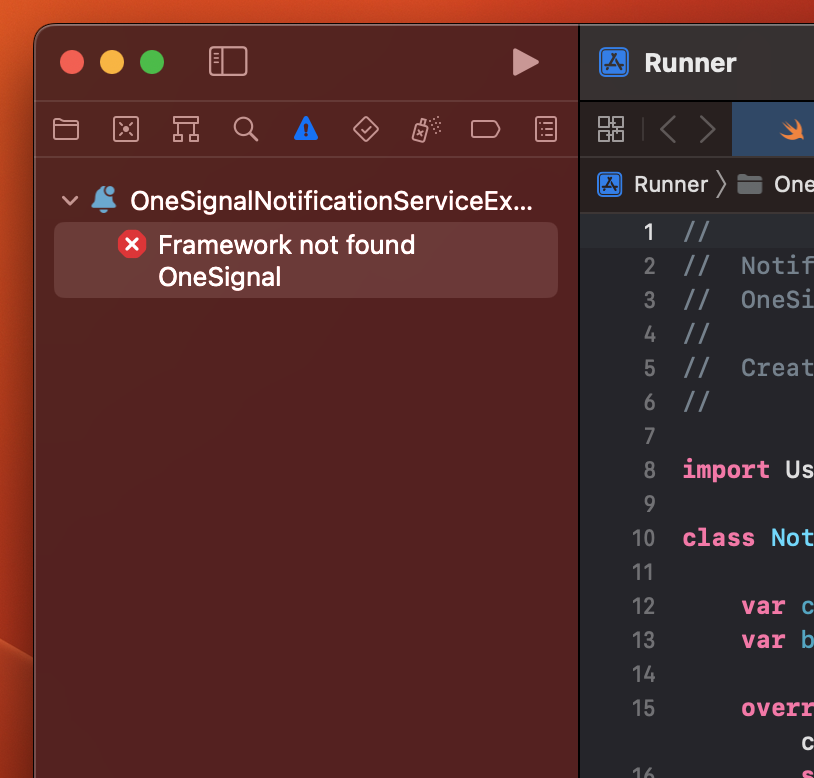Open the Breakpoint navigator
814x778 pixels.
point(485,129)
